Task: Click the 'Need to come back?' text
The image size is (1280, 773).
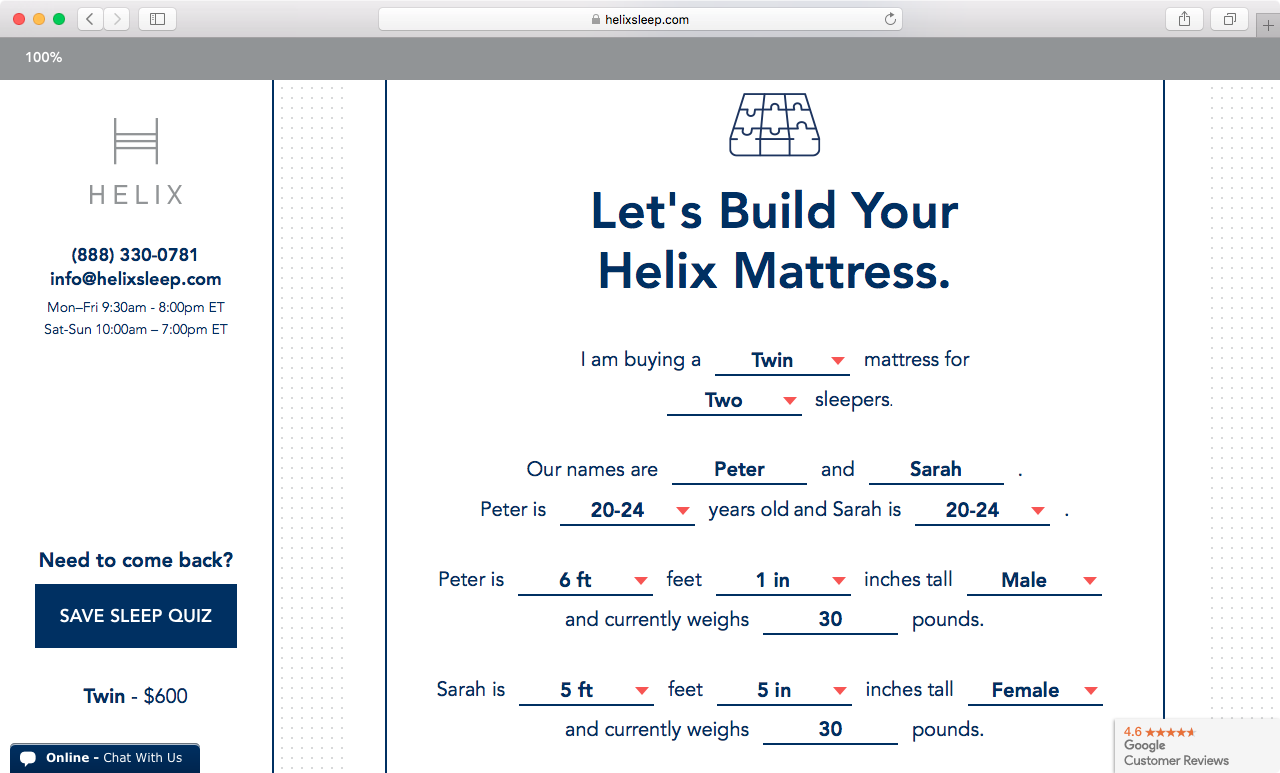Action: (x=136, y=560)
